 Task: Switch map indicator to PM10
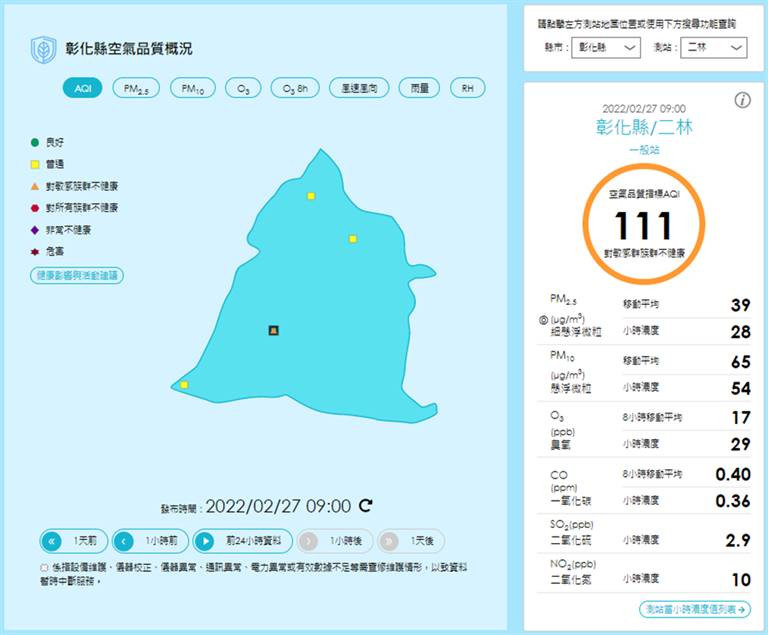pos(192,88)
